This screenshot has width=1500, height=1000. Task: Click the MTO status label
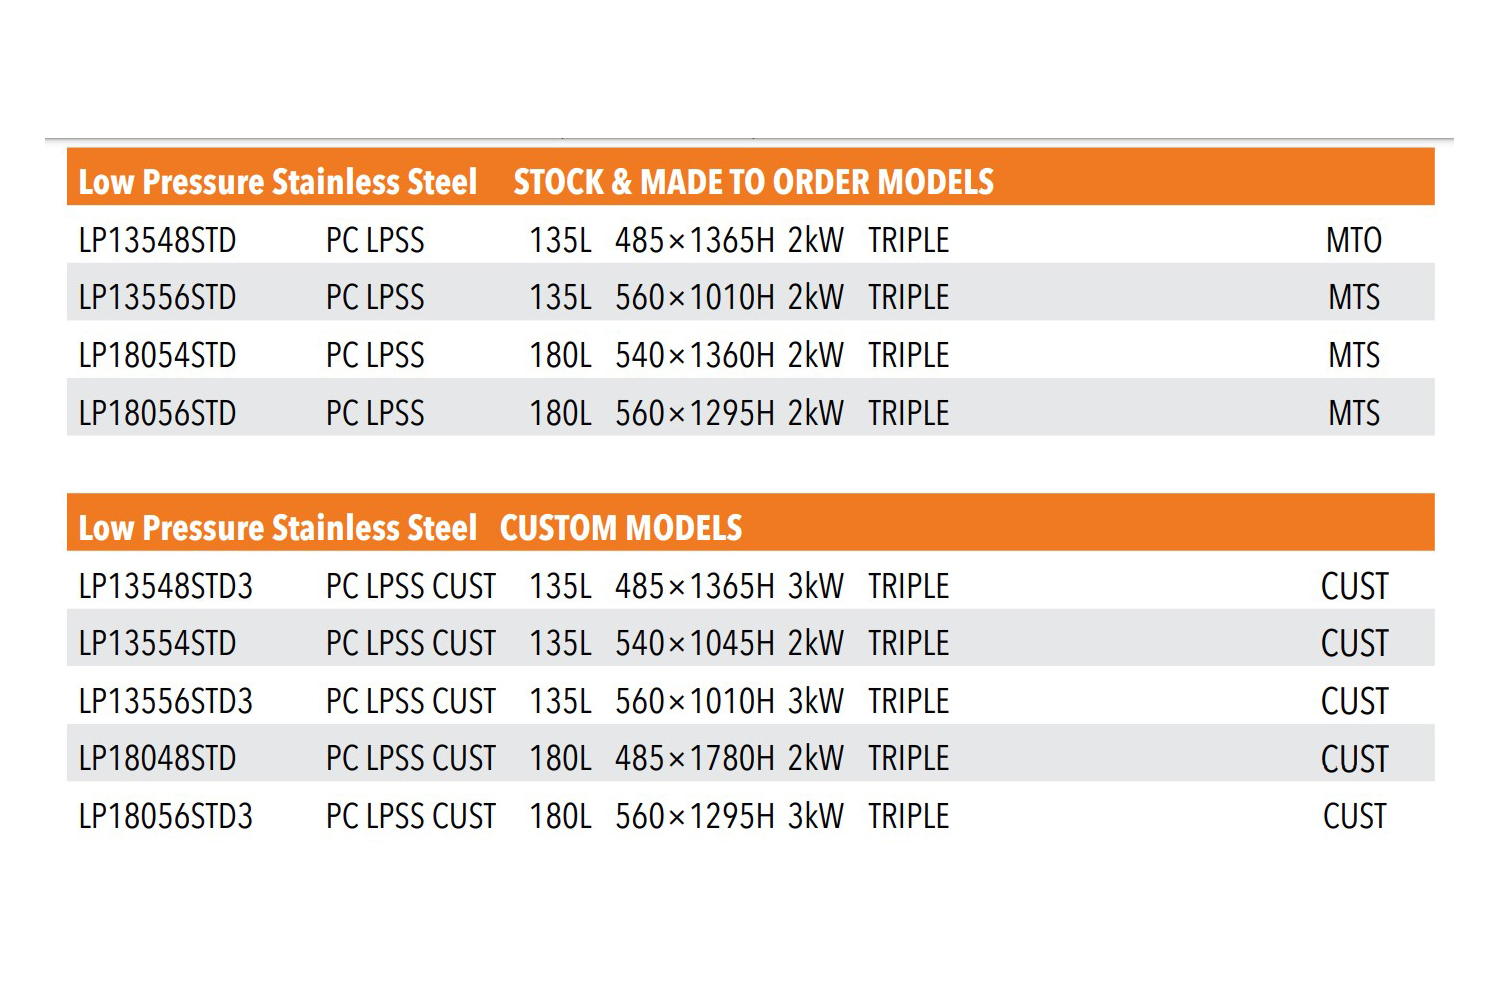click(1354, 240)
